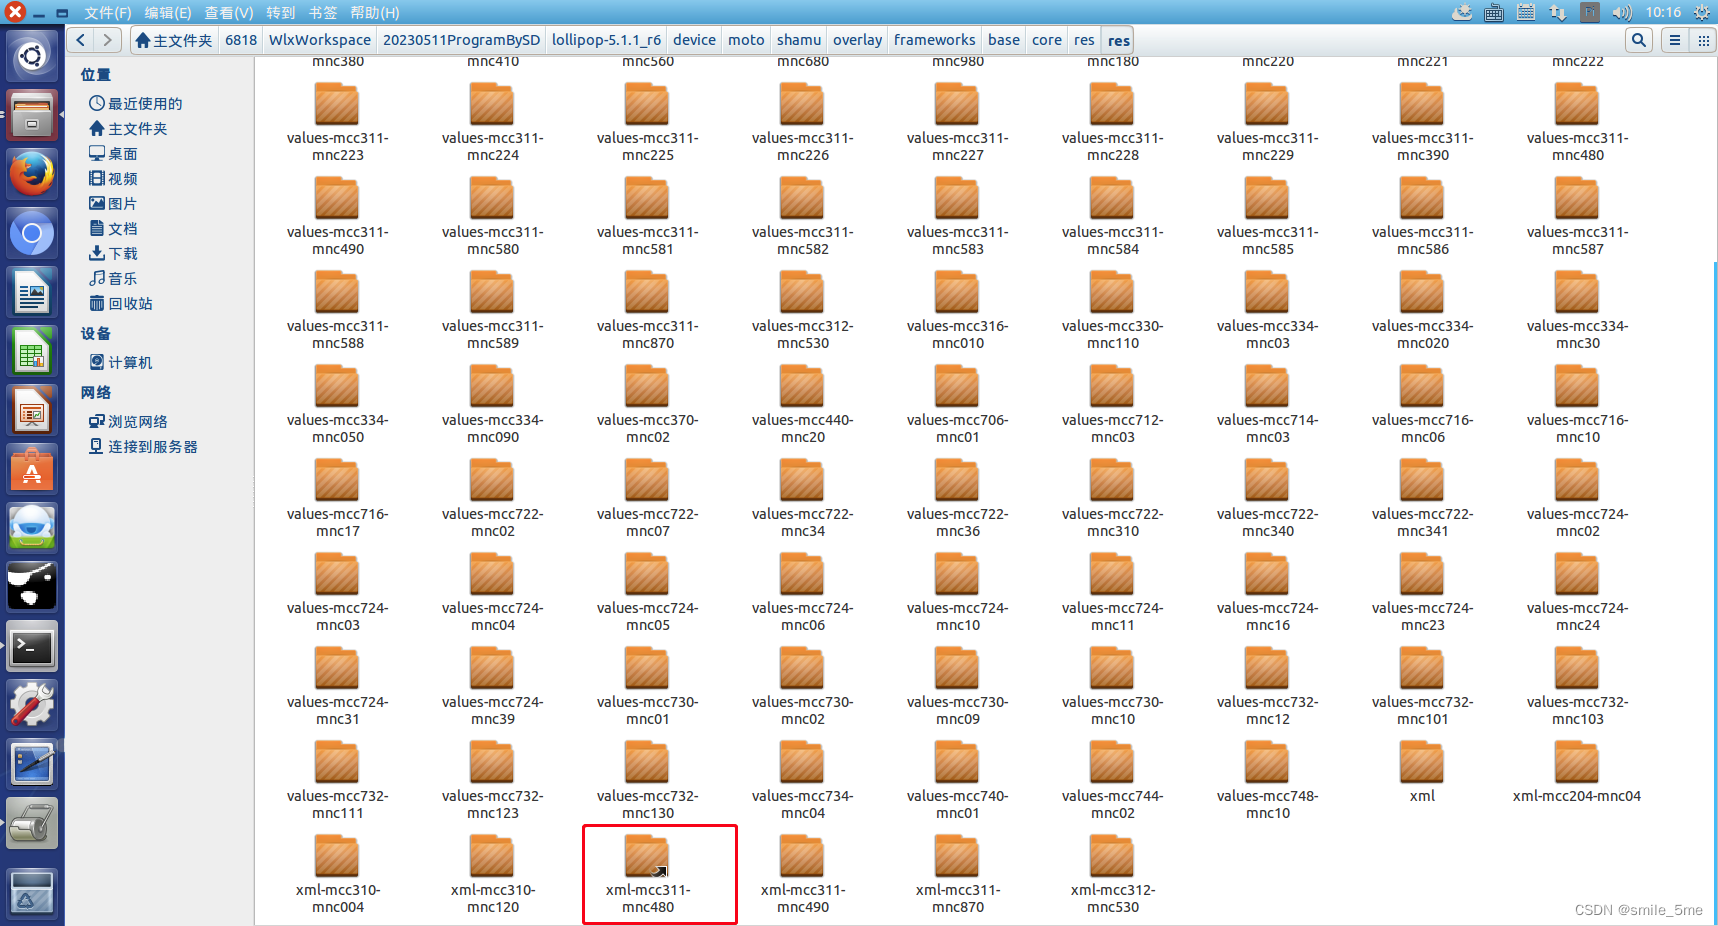This screenshot has height=926, width=1718.
Task: Open 文档 in the sidebar
Action: tap(113, 228)
